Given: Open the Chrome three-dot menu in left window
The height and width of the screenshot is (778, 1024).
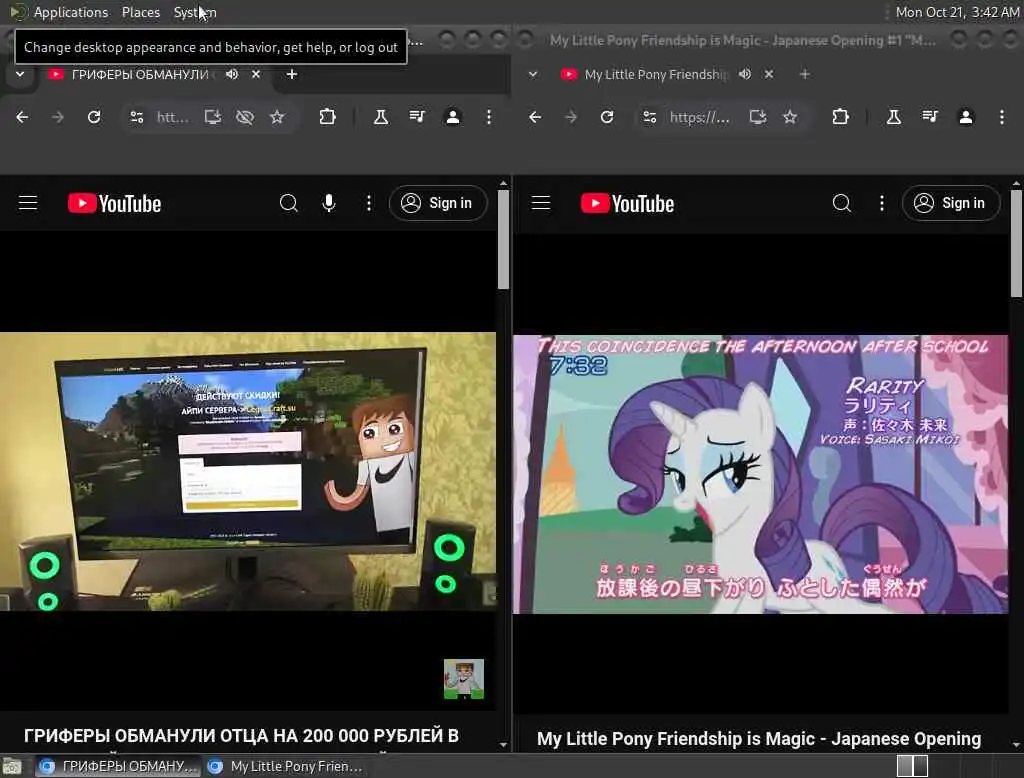Looking at the screenshot, I should click(488, 117).
